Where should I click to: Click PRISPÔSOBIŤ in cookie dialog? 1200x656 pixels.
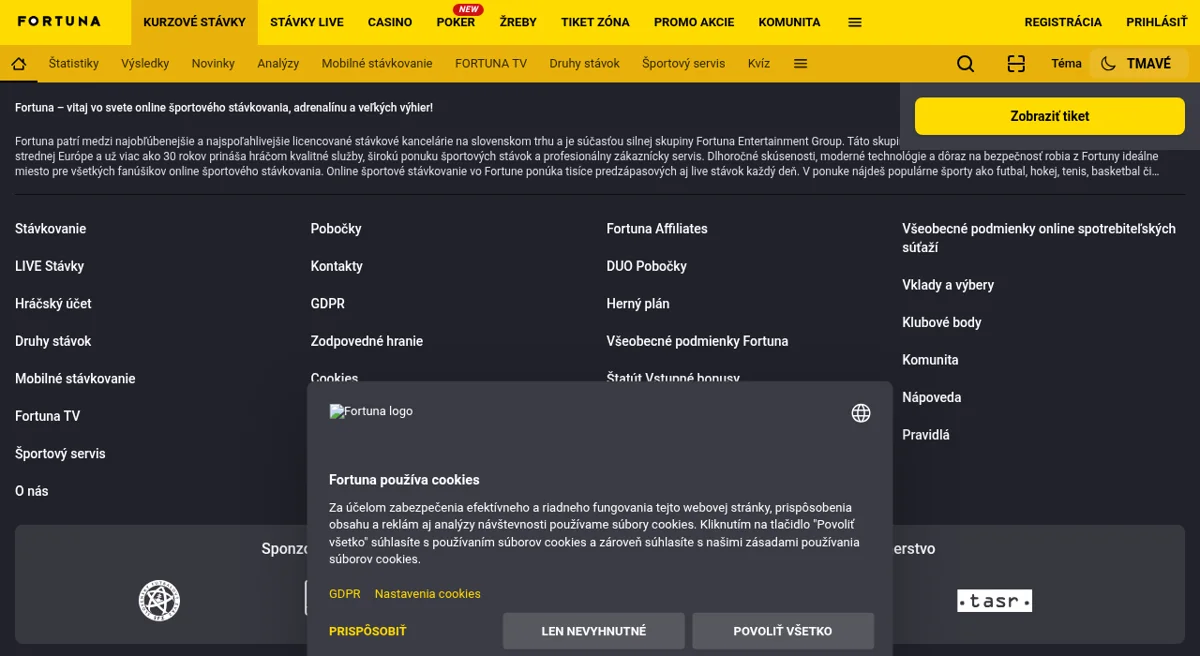(368, 631)
